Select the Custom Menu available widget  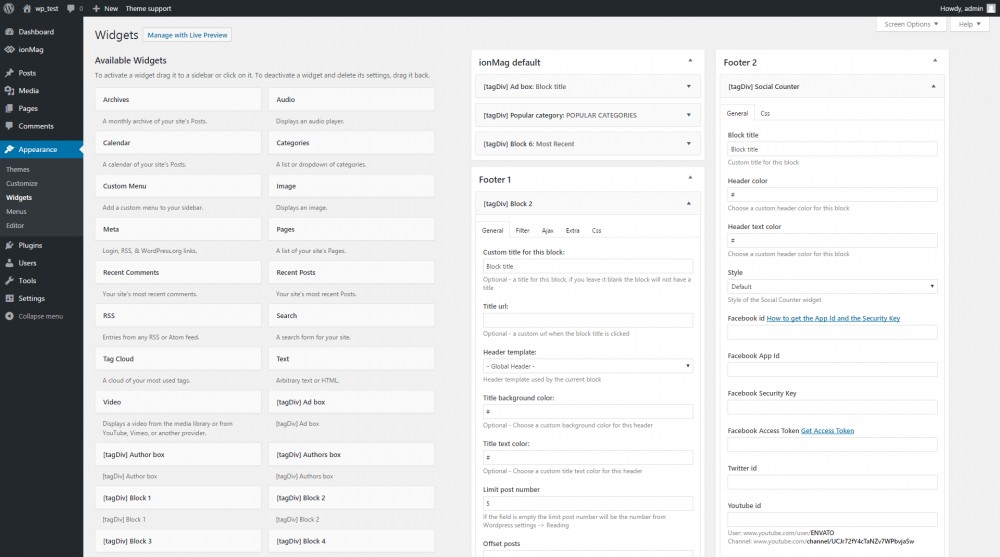pos(178,186)
